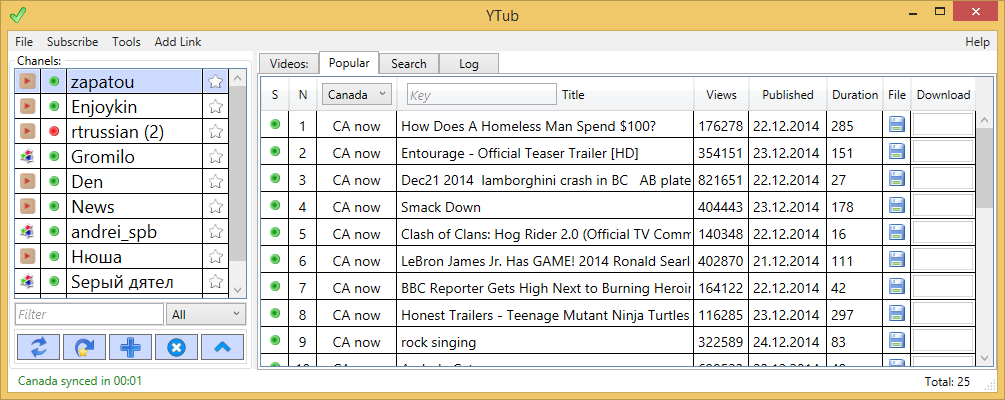1005x400 pixels.
Task: Click the sync channels refresh button
Action: pos(38,347)
